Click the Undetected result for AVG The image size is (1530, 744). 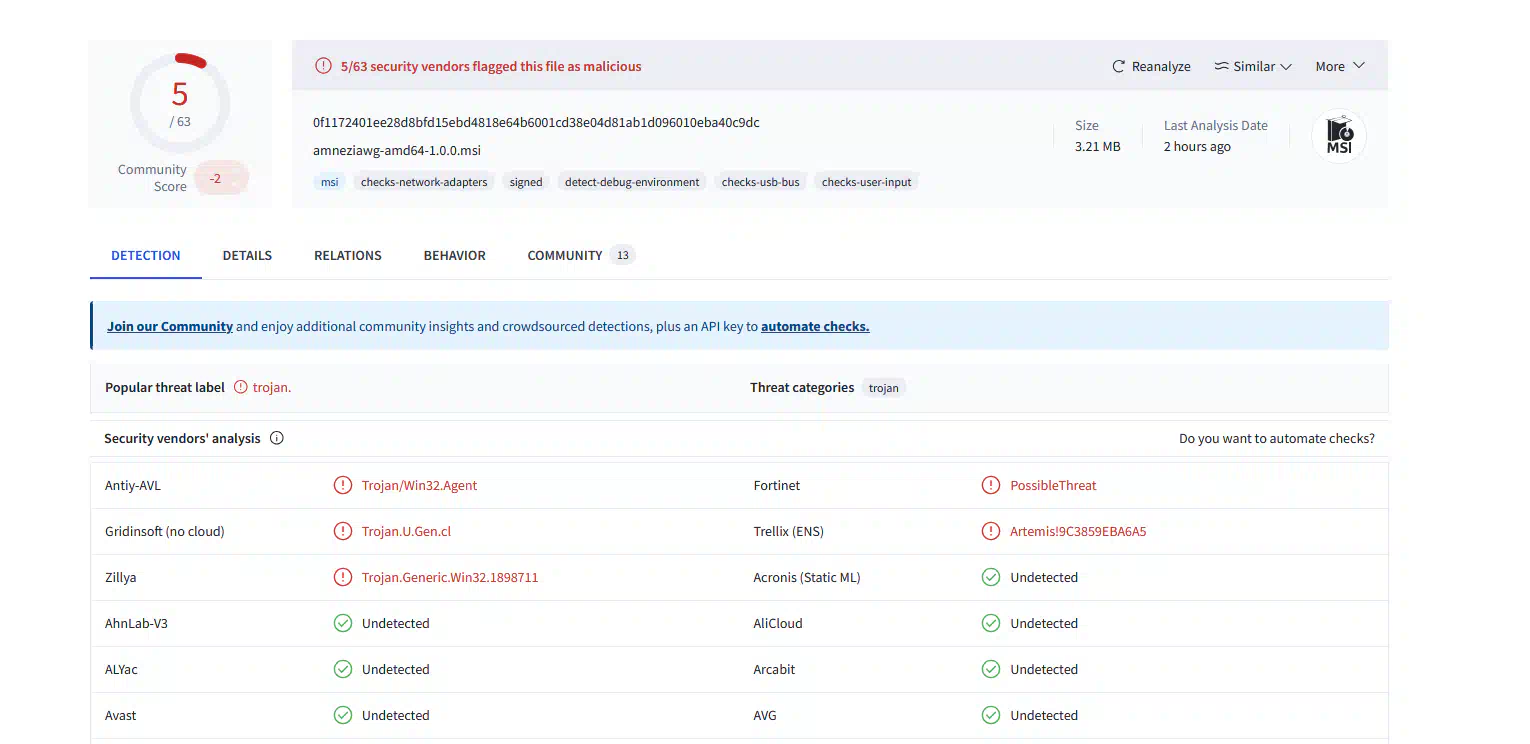pos(1044,715)
